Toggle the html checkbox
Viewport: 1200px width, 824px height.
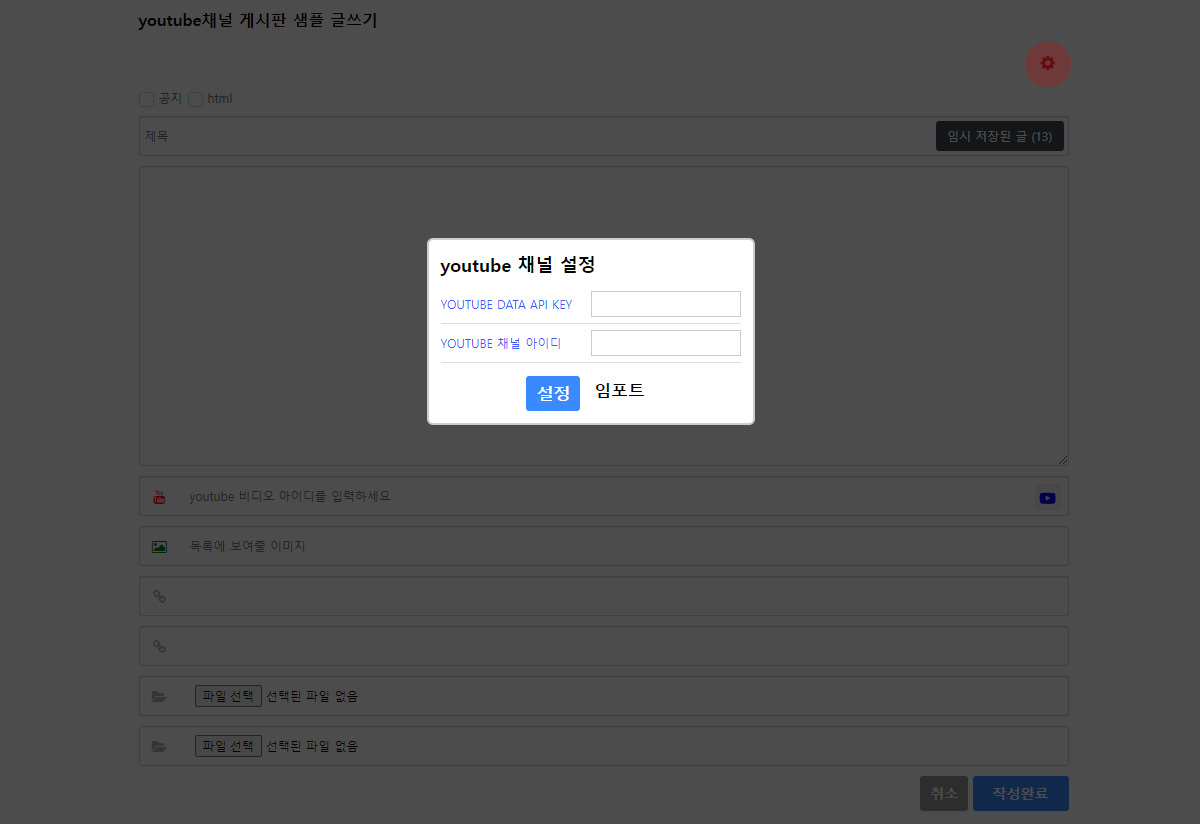[195, 99]
